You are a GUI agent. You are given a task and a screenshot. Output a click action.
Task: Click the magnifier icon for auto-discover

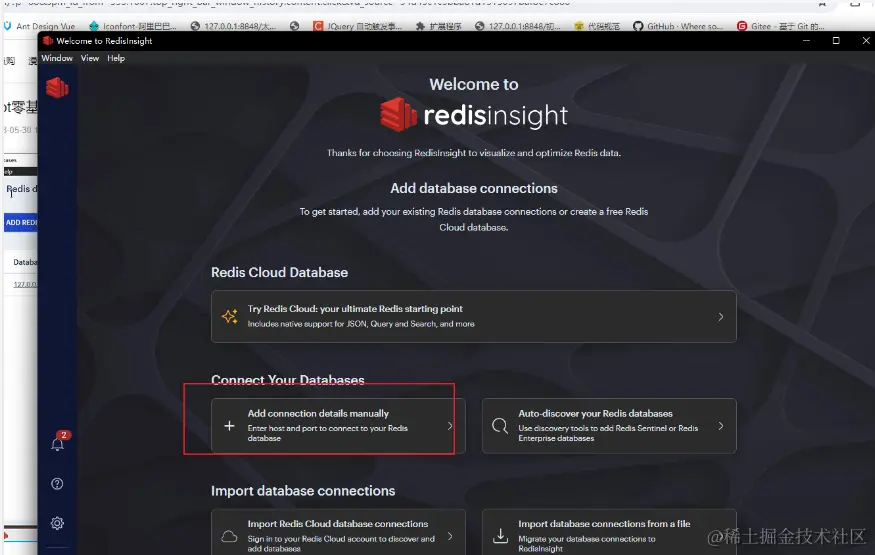(500, 426)
